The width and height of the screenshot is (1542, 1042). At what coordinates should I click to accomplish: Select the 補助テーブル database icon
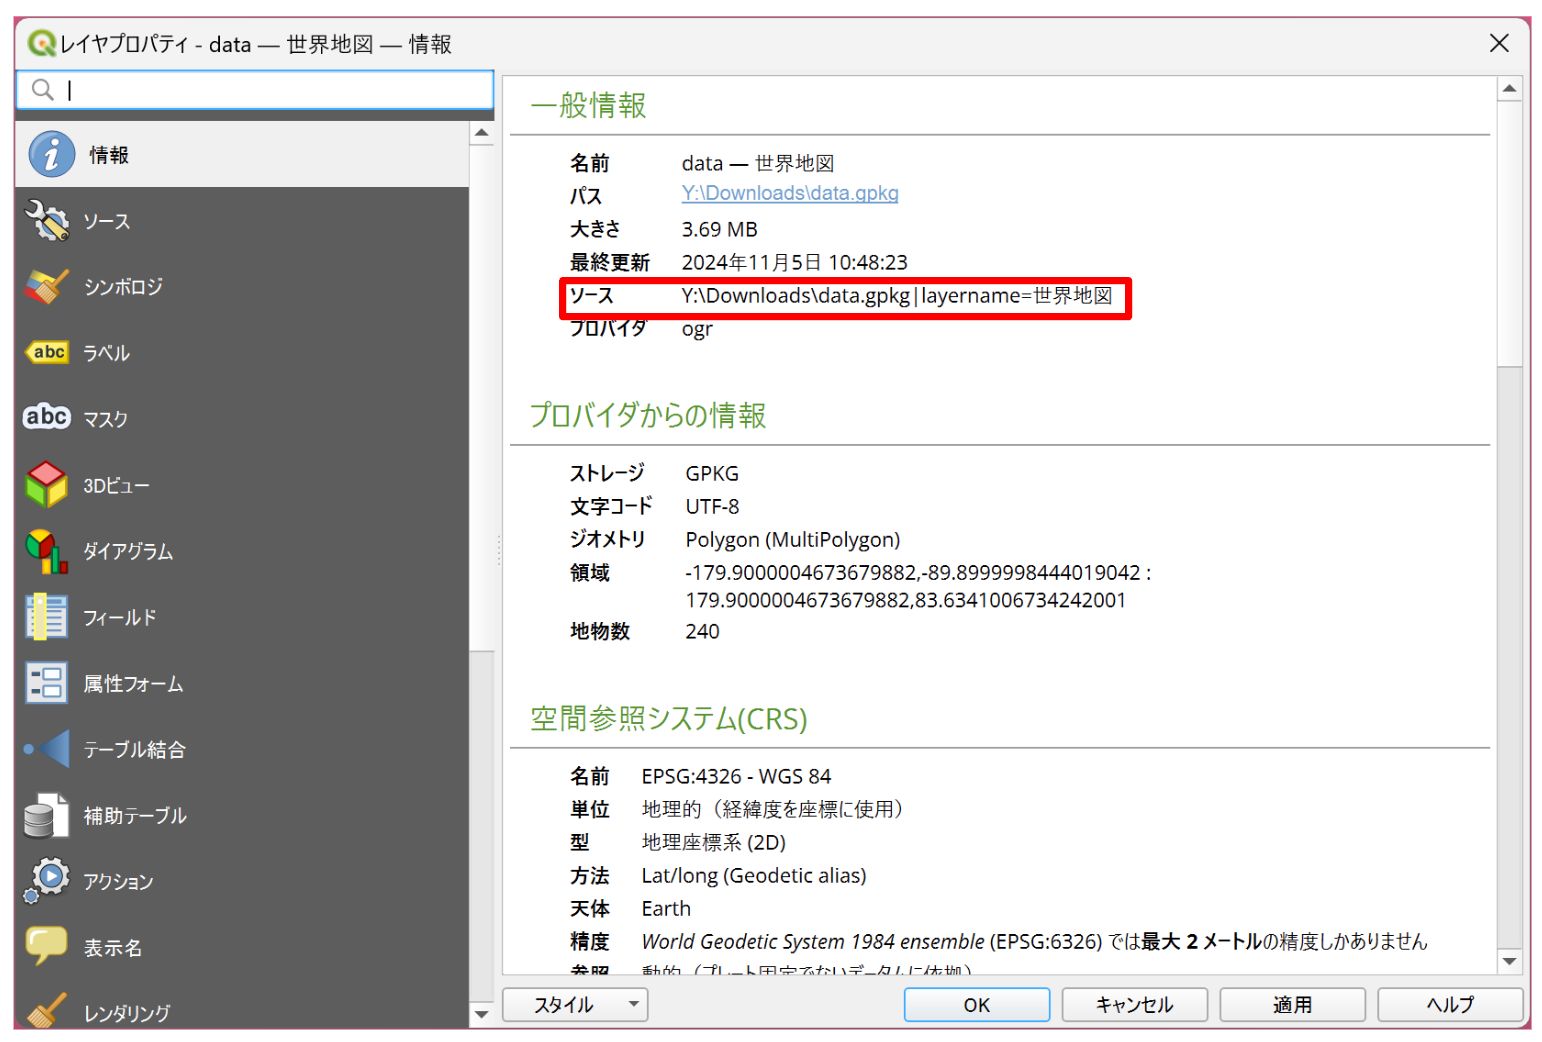[47, 815]
